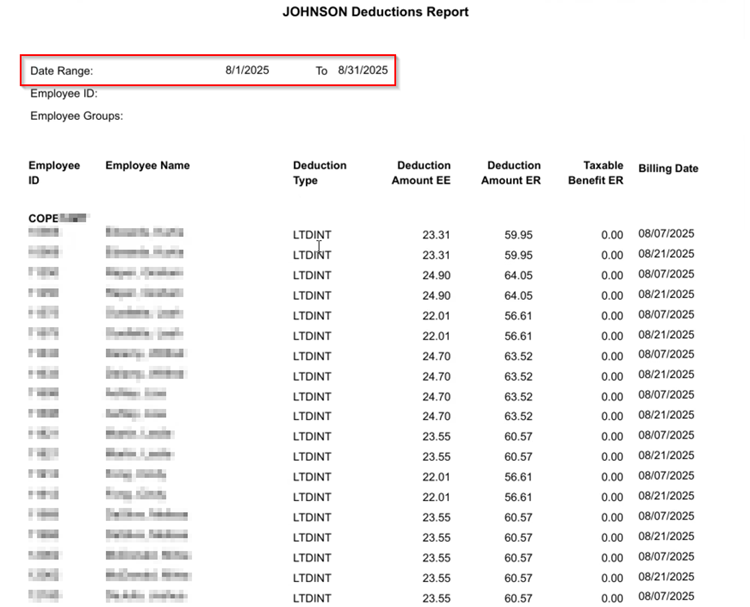Click 0.00 in the 24.90 row billed 08/21/2025

point(612,296)
